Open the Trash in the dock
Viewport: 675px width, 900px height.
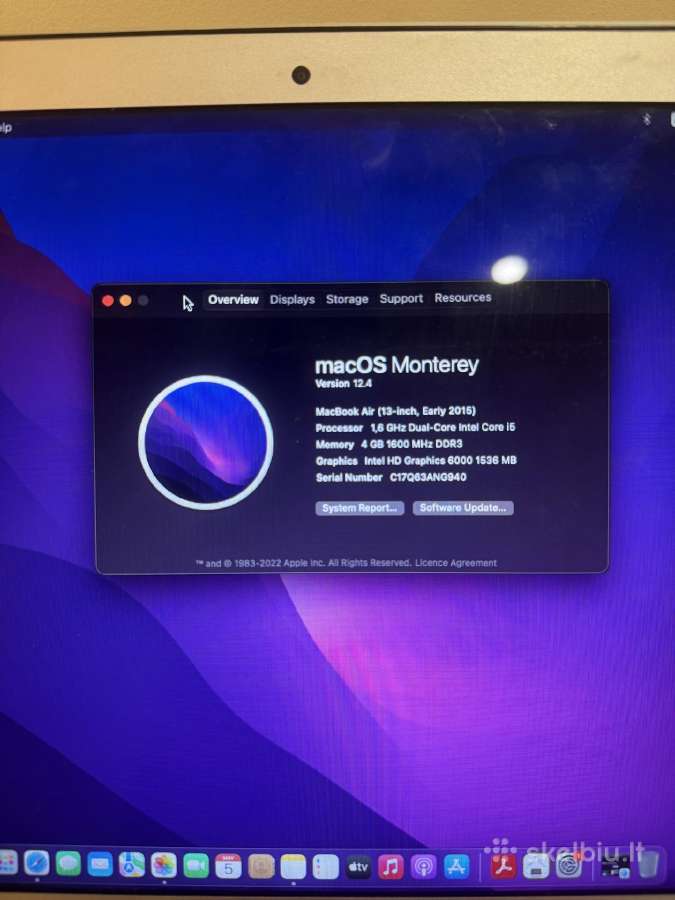pyautogui.click(x=648, y=864)
